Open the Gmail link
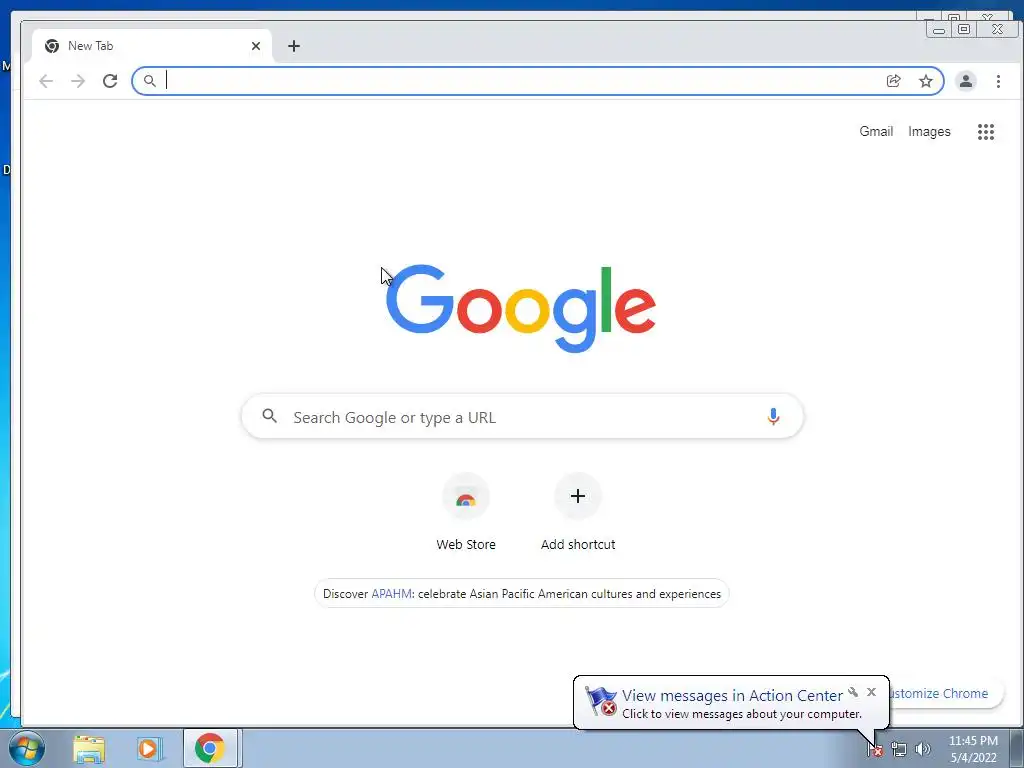The height and width of the screenshot is (768, 1024). tap(876, 131)
